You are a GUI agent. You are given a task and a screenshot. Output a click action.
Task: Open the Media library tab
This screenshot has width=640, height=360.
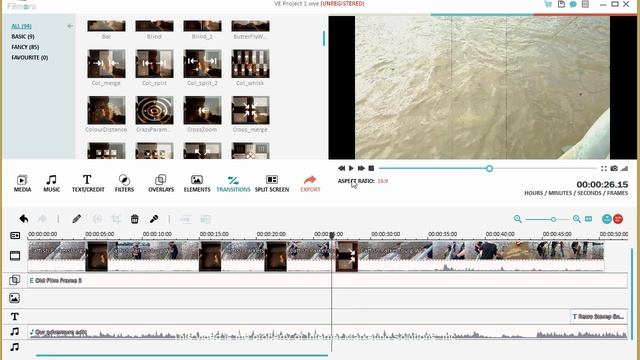pyautogui.click(x=22, y=183)
